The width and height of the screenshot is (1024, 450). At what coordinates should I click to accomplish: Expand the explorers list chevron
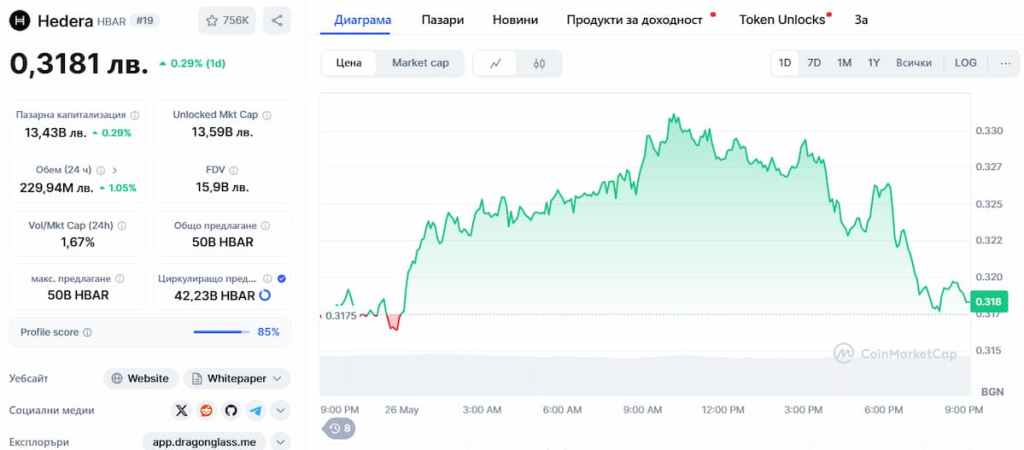(280, 441)
